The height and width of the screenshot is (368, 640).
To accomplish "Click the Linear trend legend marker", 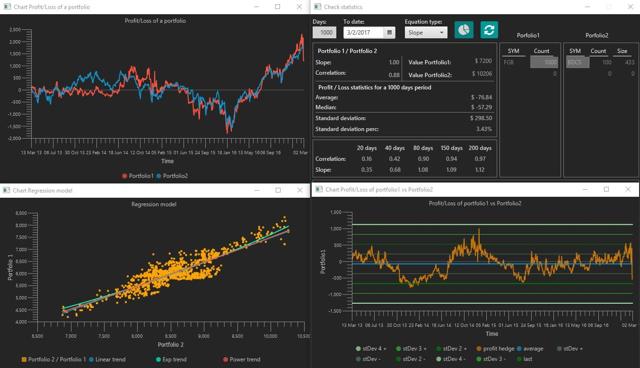I will point(91,359).
